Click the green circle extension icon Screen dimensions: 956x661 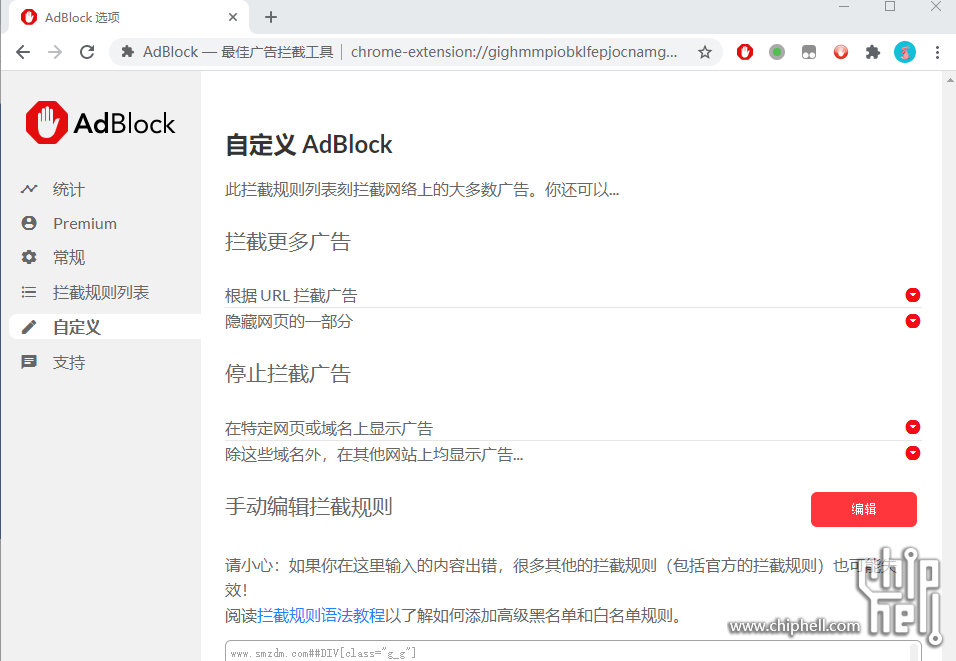point(777,52)
